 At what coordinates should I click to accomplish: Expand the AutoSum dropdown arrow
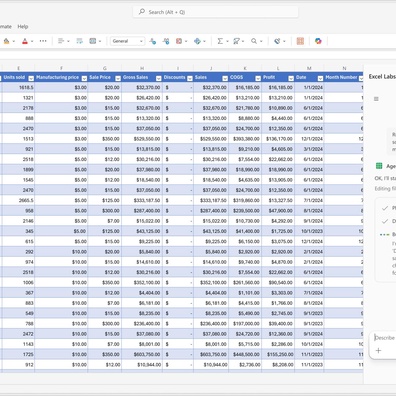point(227,41)
